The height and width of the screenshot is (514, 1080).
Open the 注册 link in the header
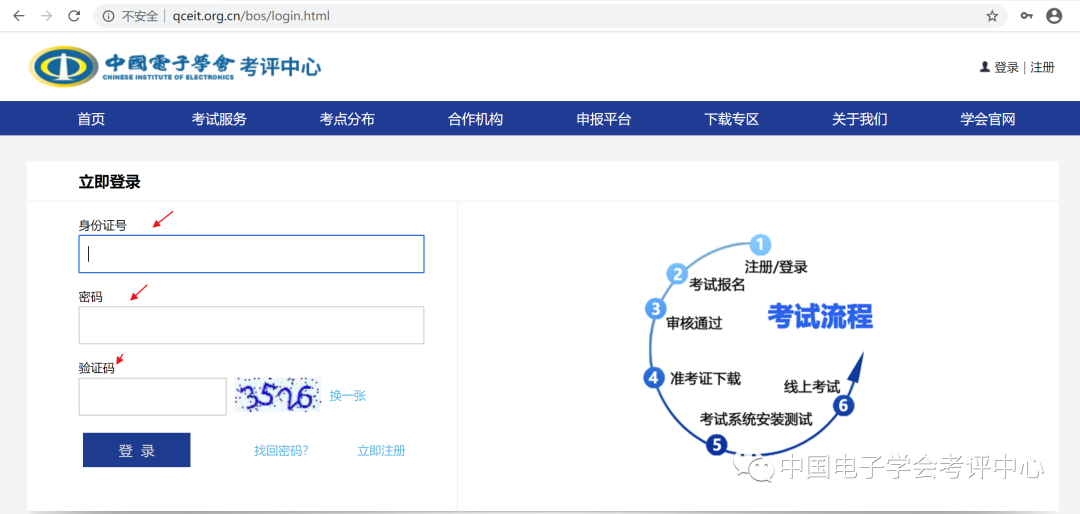click(x=1042, y=68)
